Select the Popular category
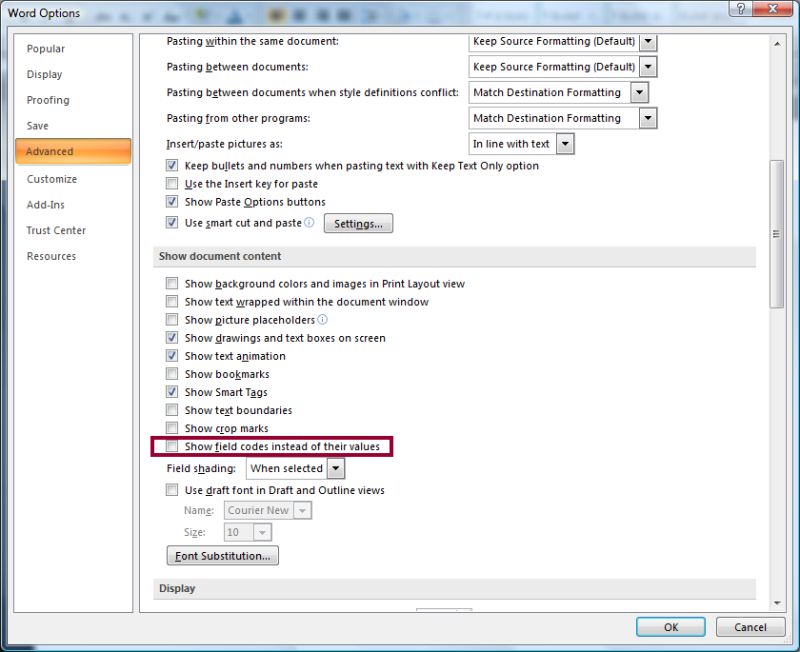 (x=73, y=48)
